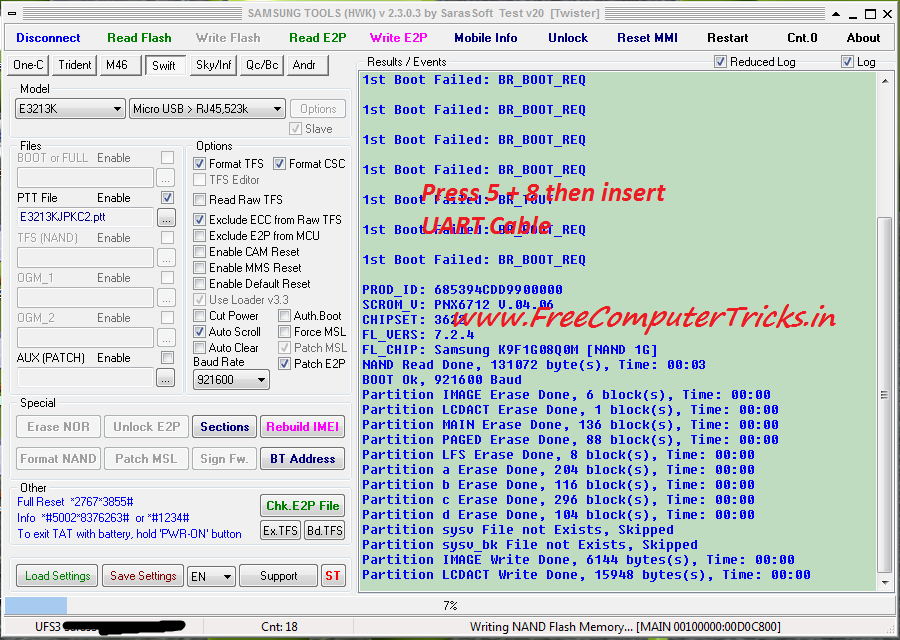The height and width of the screenshot is (640, 900).
Task: Select the Swift tab
Action: [165, 65]
